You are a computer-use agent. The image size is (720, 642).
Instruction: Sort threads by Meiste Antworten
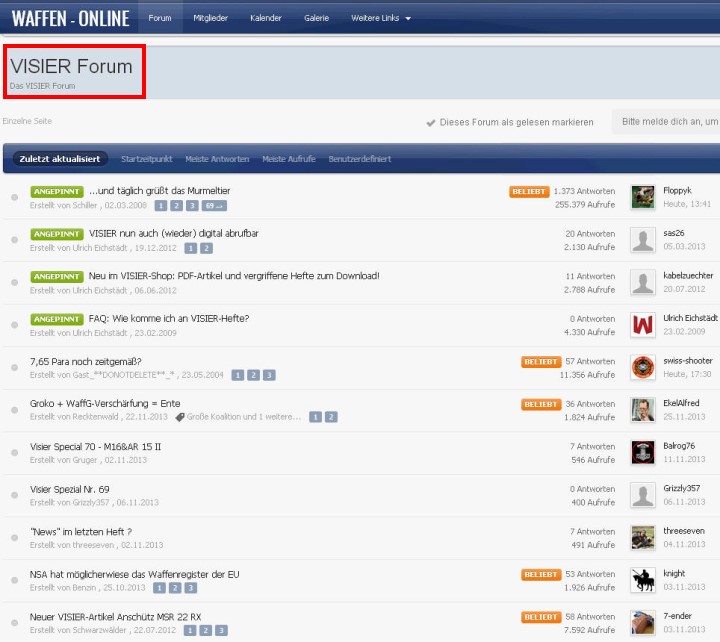[x=217, y=159]
